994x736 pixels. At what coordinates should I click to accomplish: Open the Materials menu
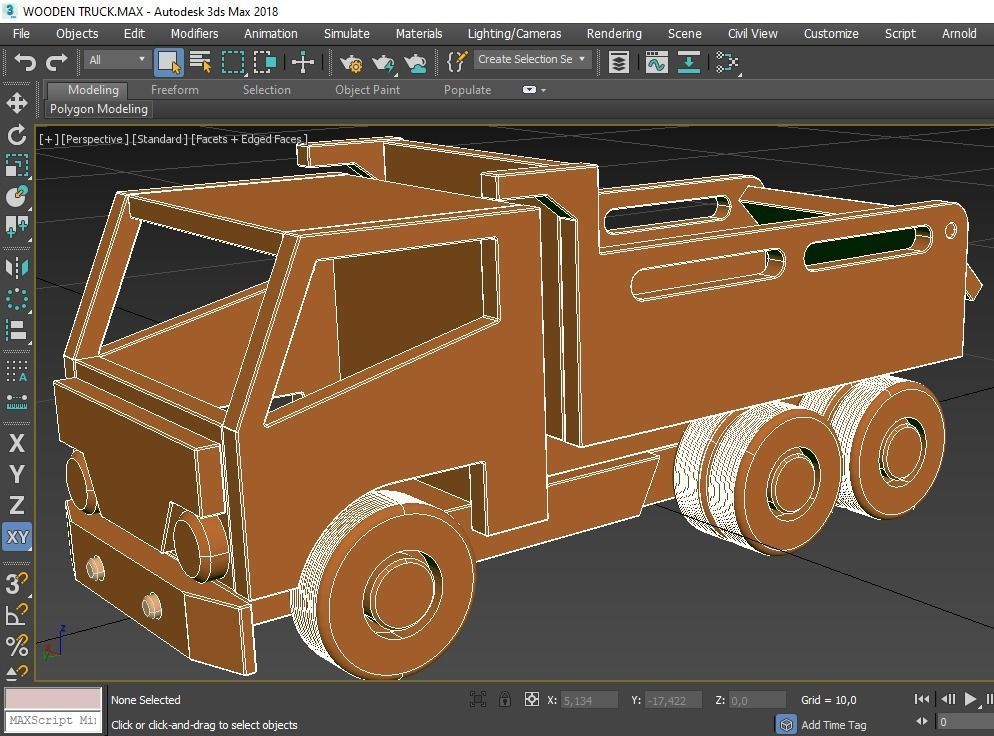click(x=418, y=34)
